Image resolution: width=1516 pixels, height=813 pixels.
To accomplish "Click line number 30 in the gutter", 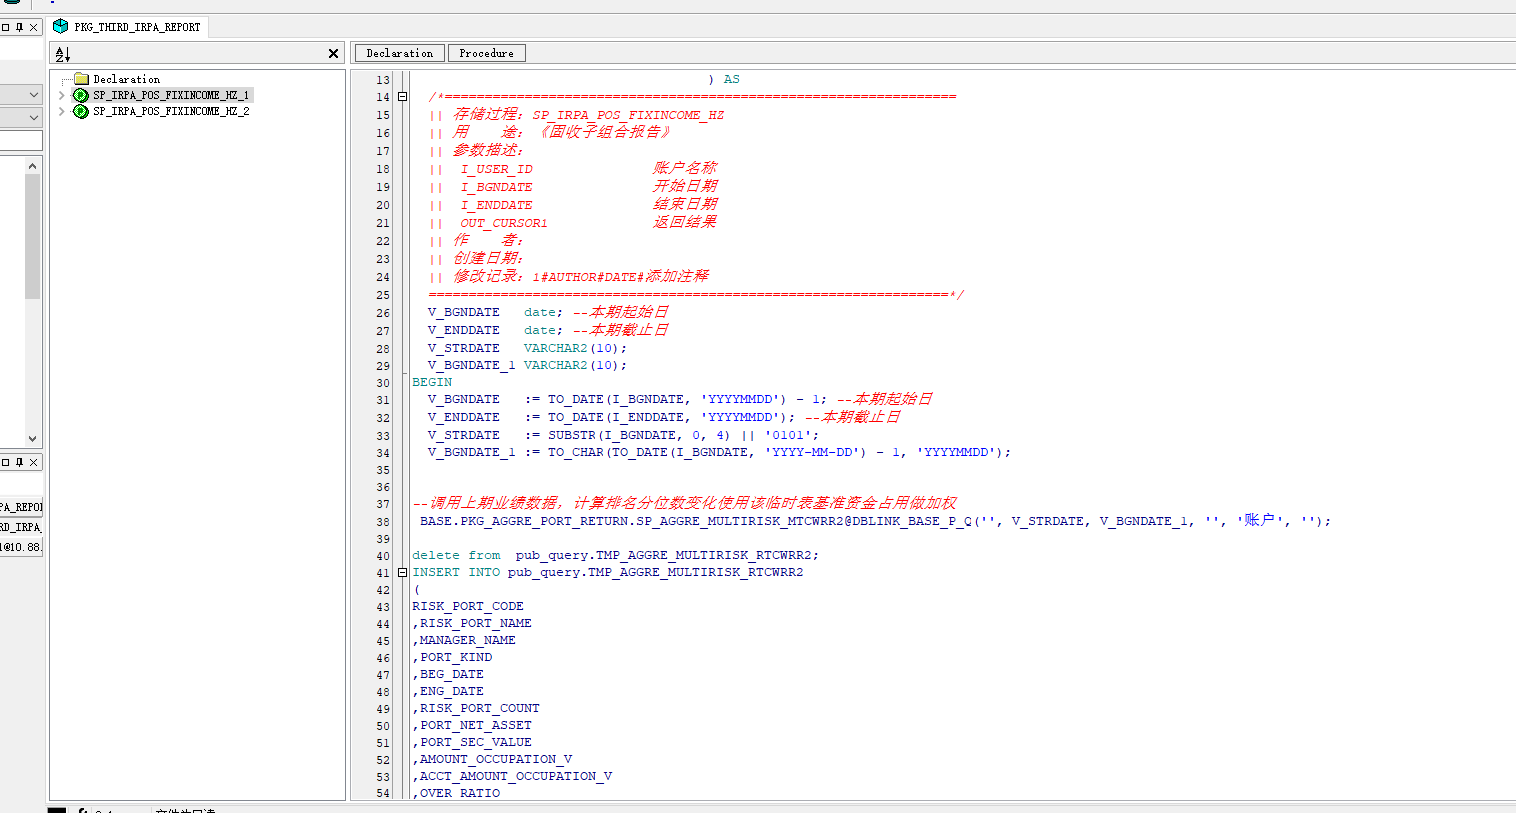I will [x=383, y=383].
